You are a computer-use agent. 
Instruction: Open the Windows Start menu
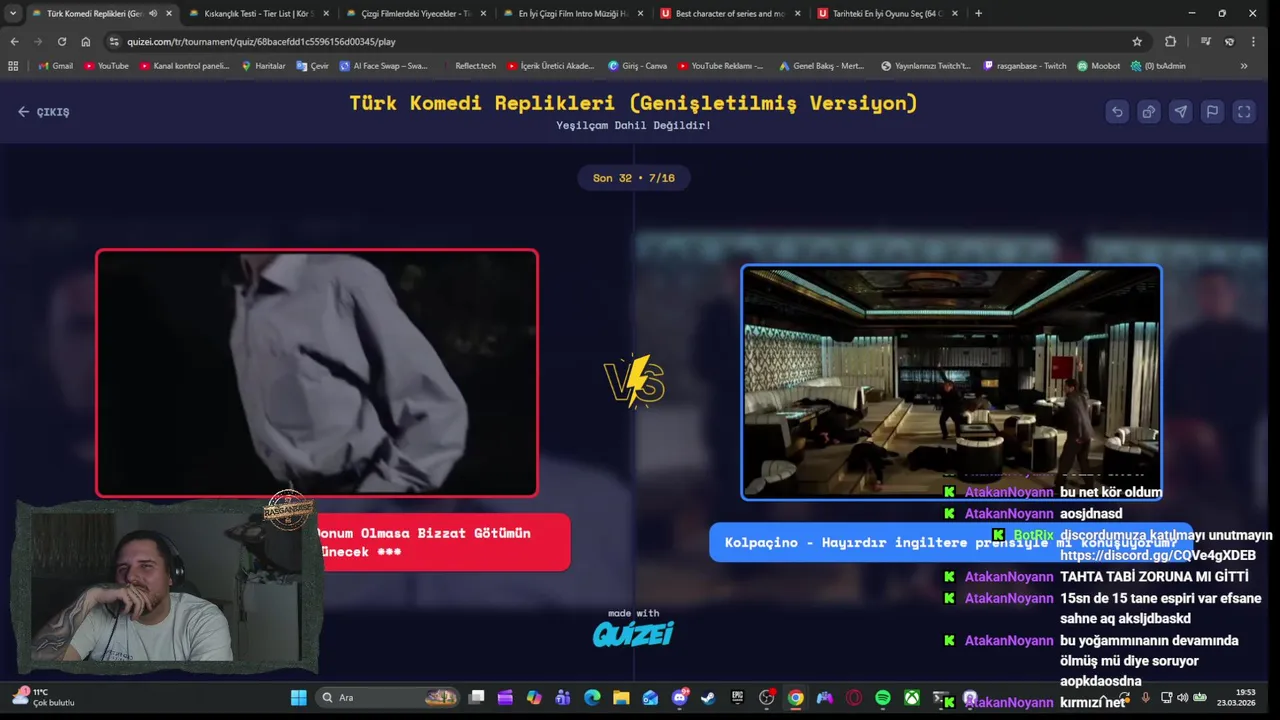(x=298, y=697)
